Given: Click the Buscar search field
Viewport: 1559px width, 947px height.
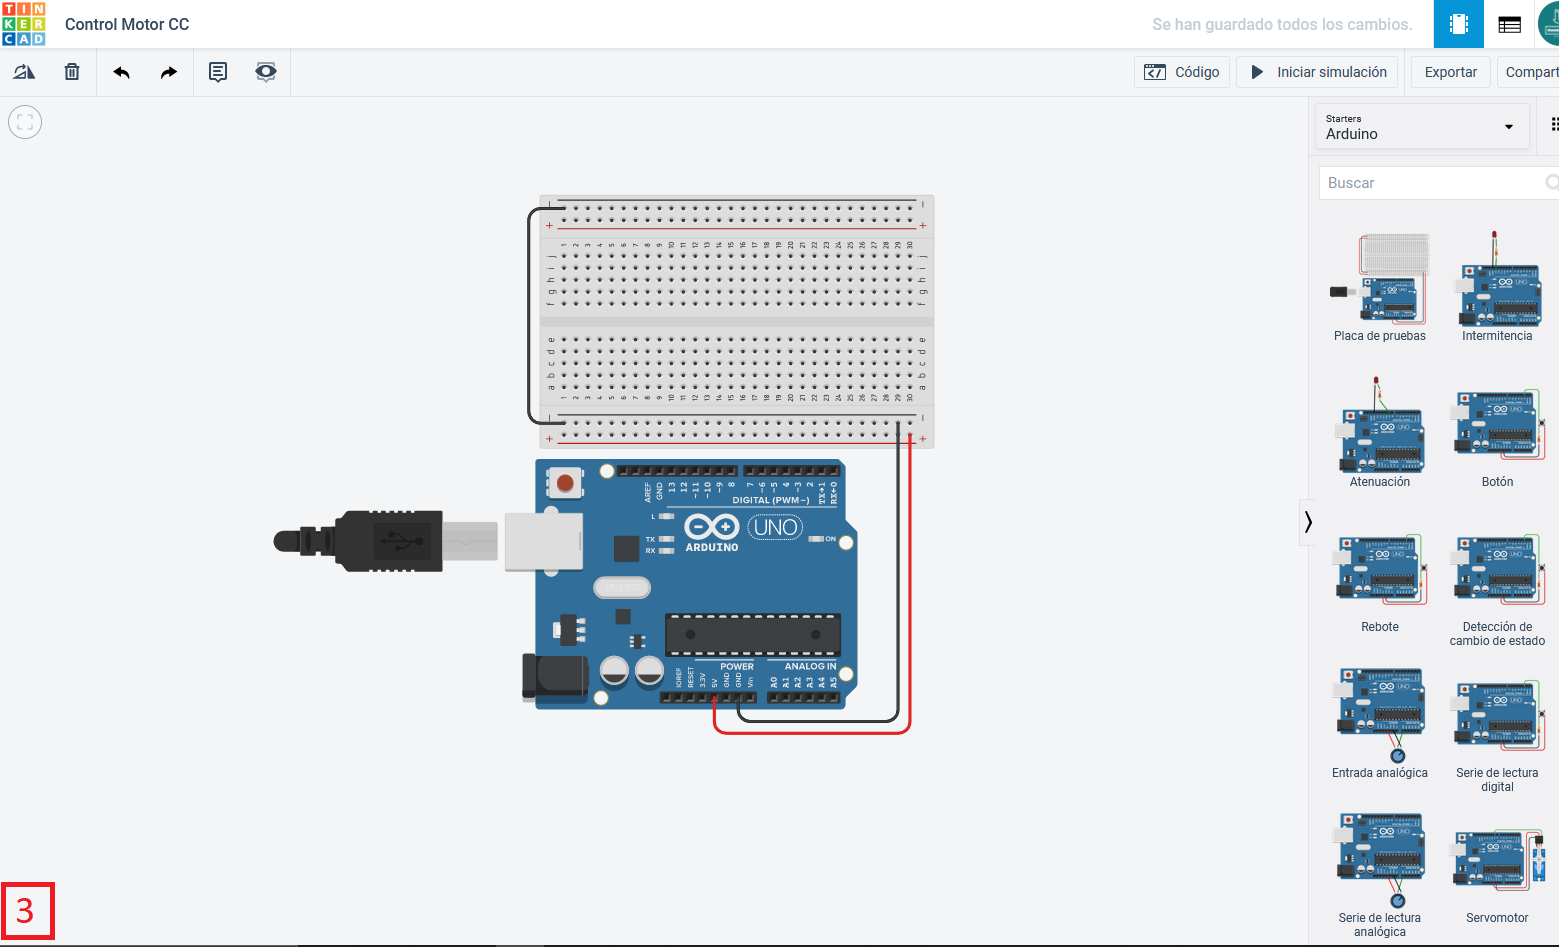Looking at the screenshot, I should (1438, 183).
